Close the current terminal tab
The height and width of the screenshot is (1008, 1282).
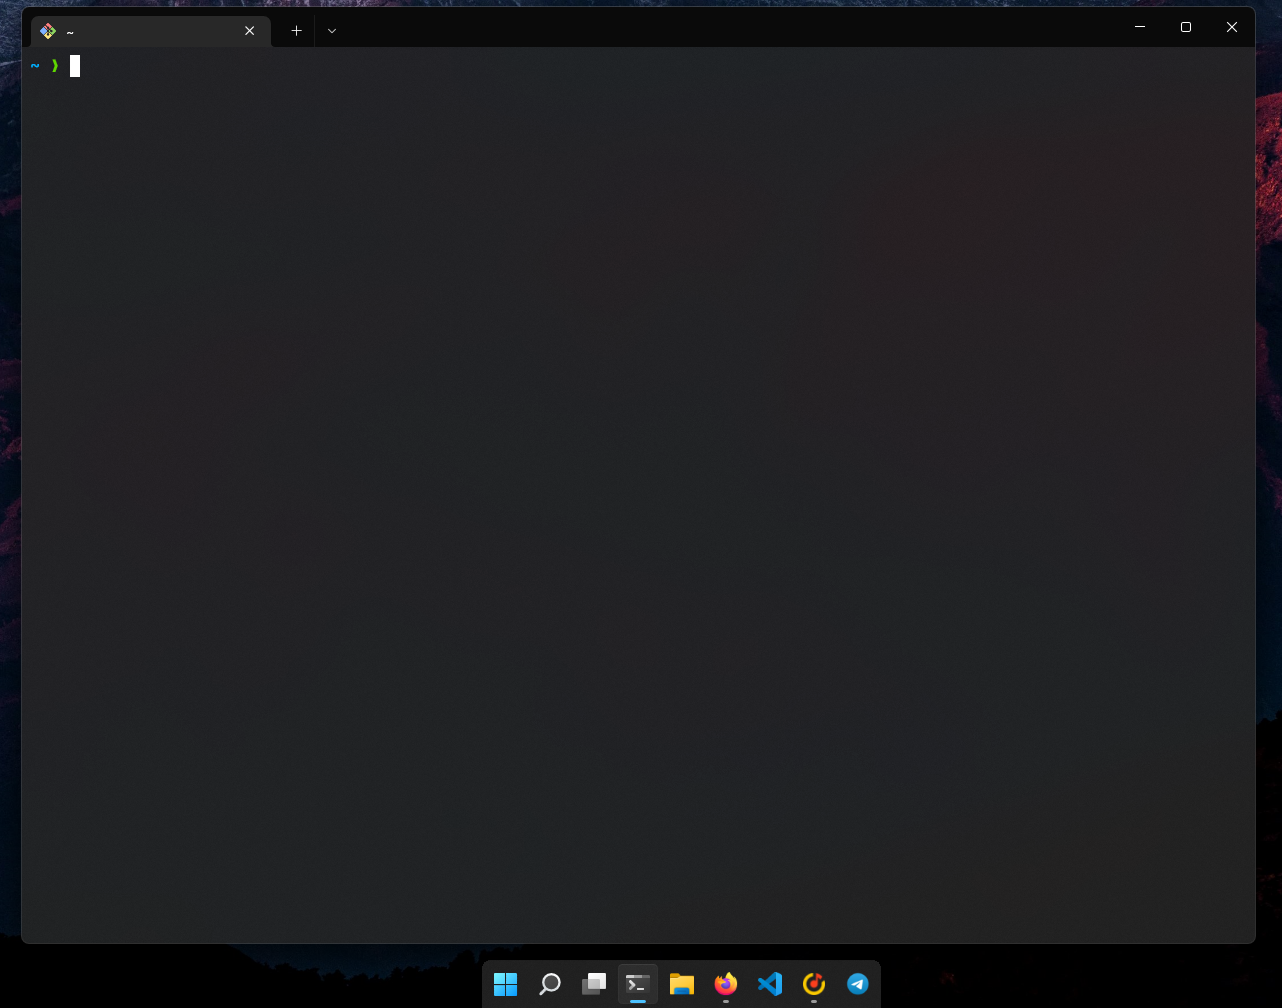point(249,31)
